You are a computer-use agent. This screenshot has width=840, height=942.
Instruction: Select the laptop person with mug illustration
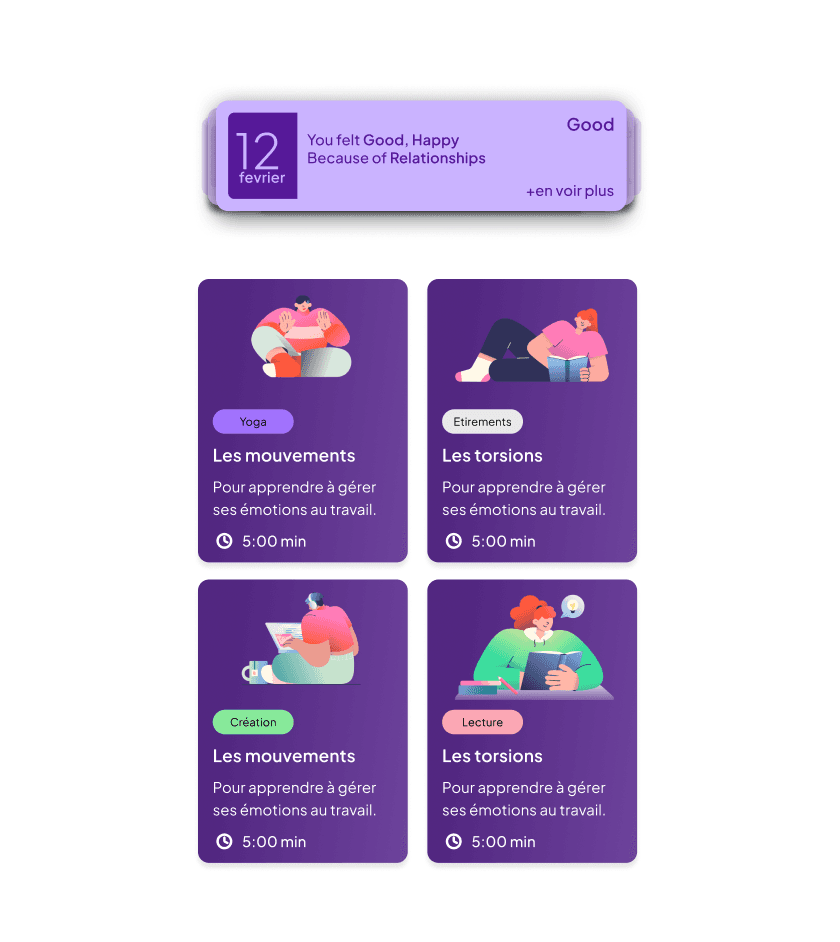[x=300, y=639]
